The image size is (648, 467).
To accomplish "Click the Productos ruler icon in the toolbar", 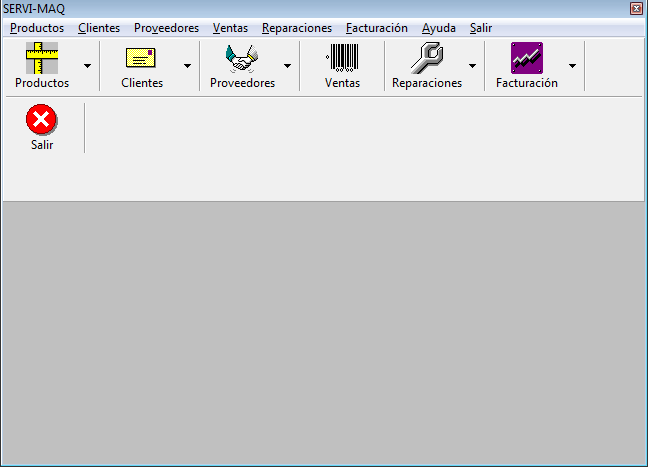I will coord(42,59).
